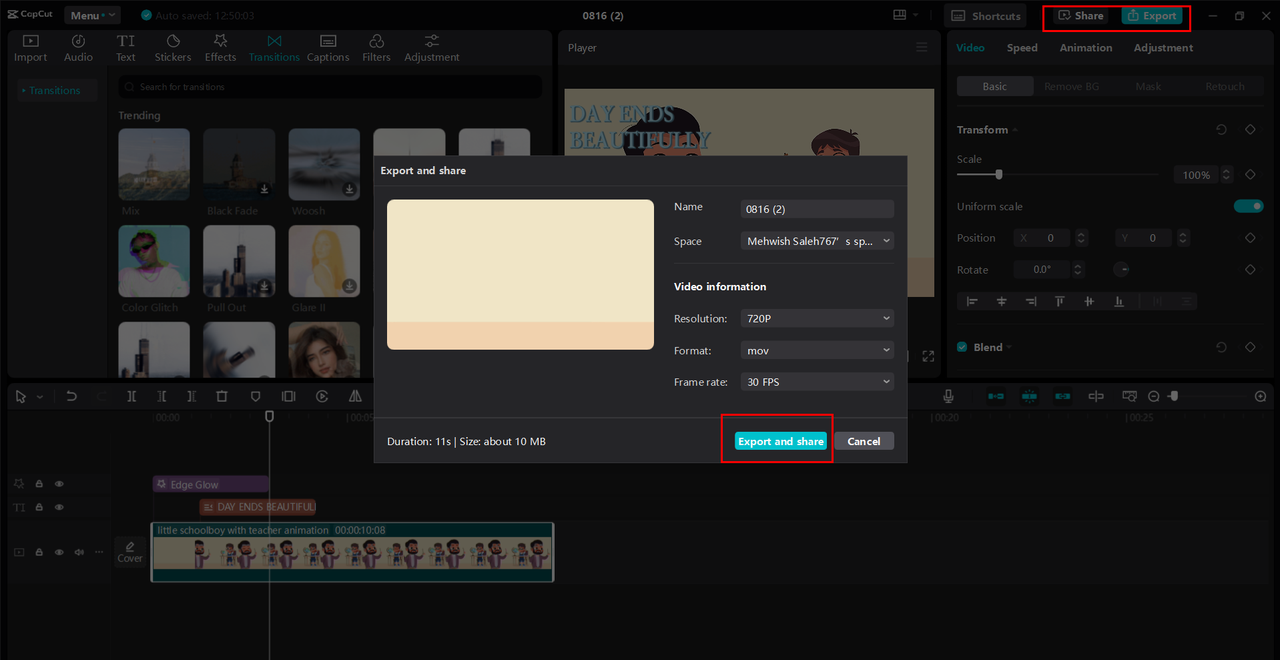The height and width of the screenshot is (660, 1280).
Task: Mute the main video track audio
Action: pyautogui.click(x=79, y=552)
